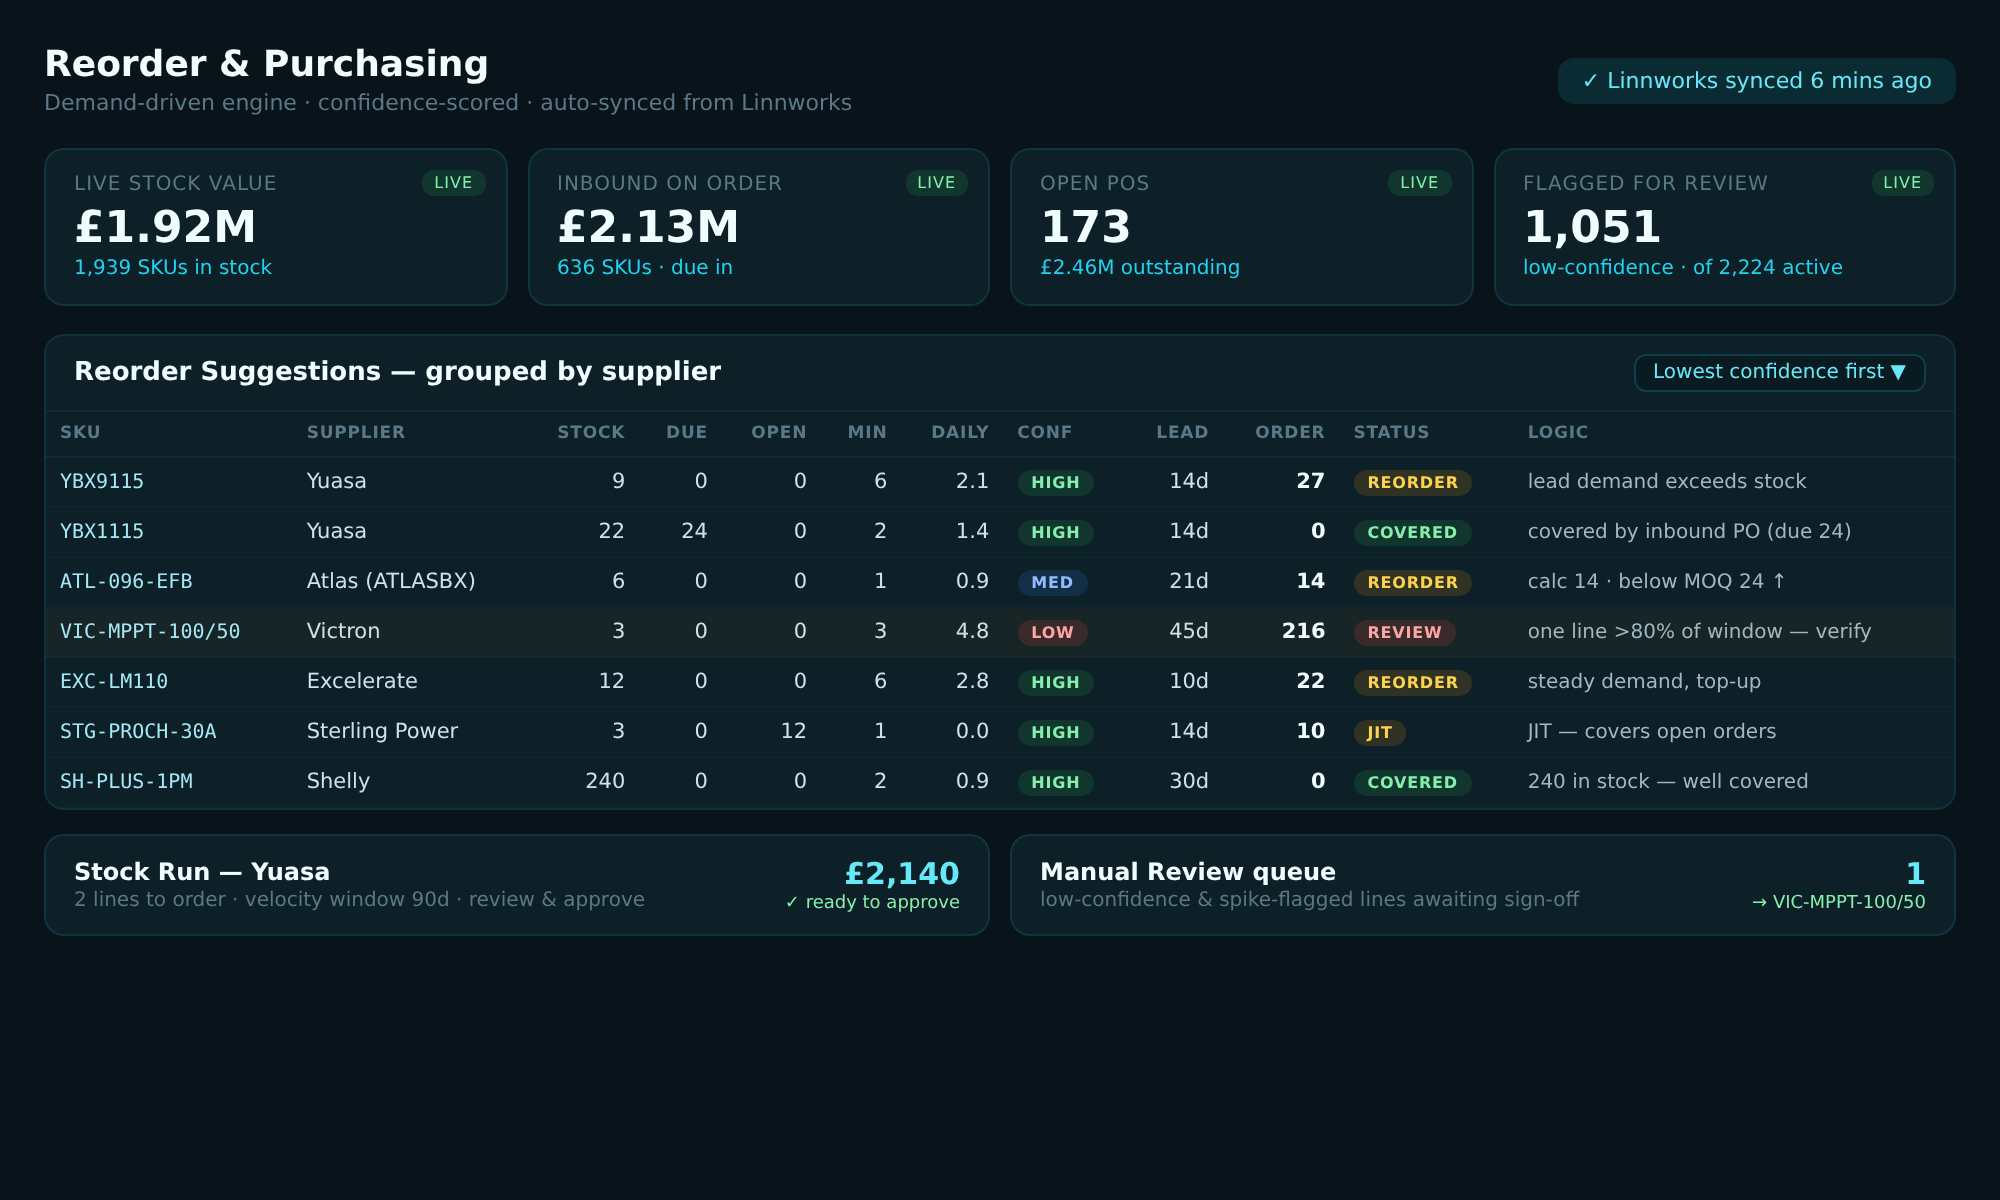This screenshot has width=2000, height=1200.
Task: Click the JIT status badge for STG-PROCH-30A
Action: pyautogui.click(x=1379, y=732)
